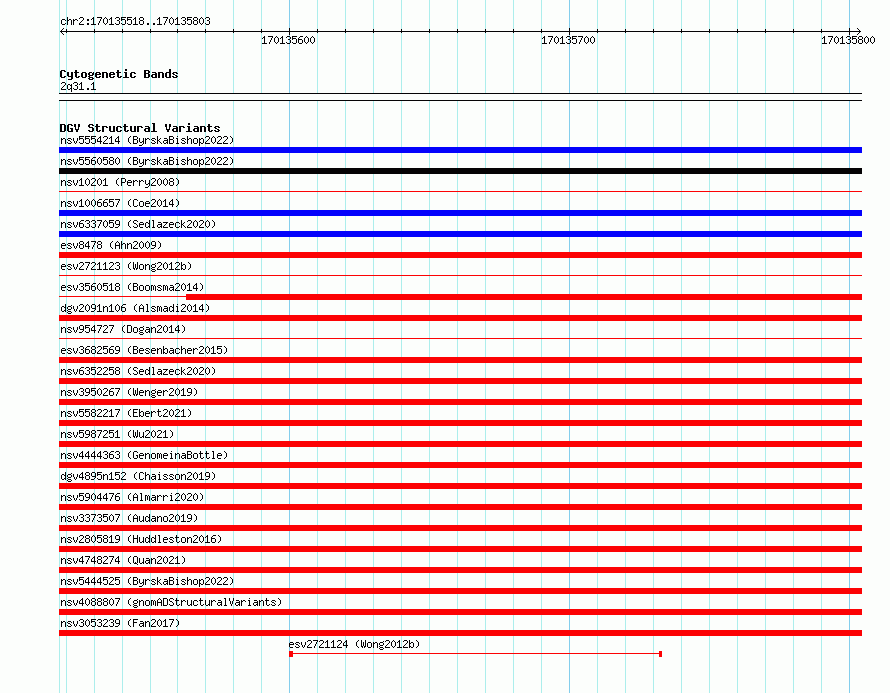This screenshot has width=890, height=693.
Task: Click the red bar for nsv3053239
Action: (x=460, y=633)
